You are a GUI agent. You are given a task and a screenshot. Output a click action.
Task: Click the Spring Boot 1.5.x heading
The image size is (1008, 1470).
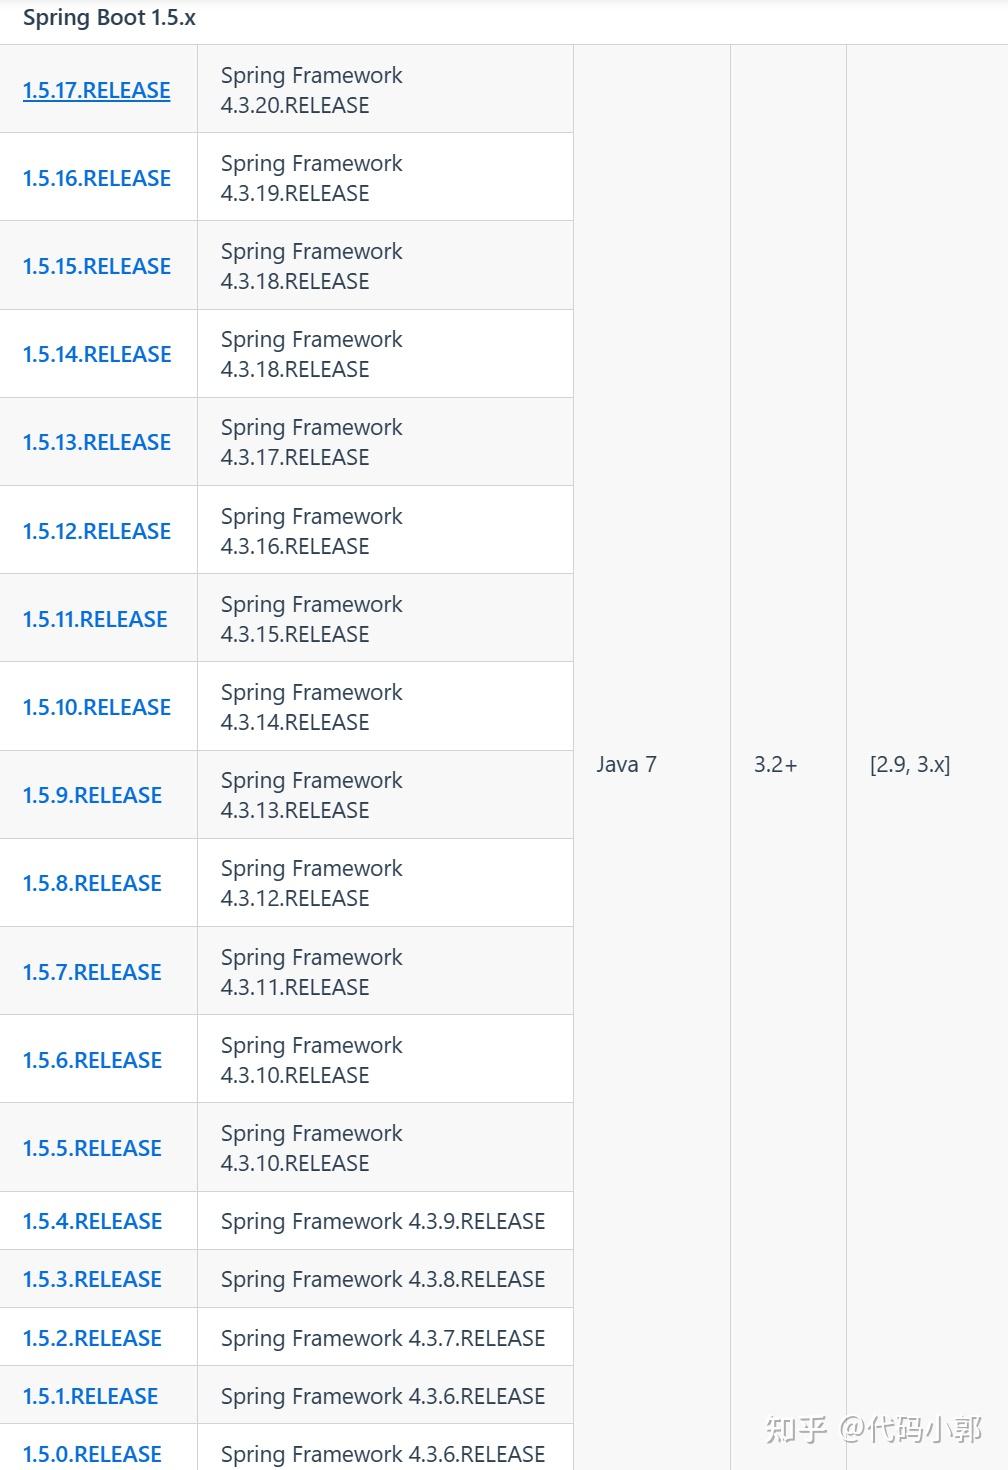(109, 18)
